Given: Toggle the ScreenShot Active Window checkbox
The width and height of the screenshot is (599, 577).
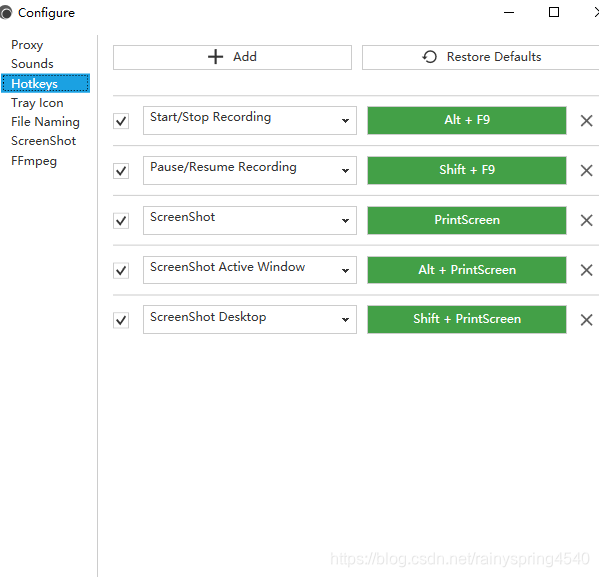Looking at the screenshot, I should (121, 271).
